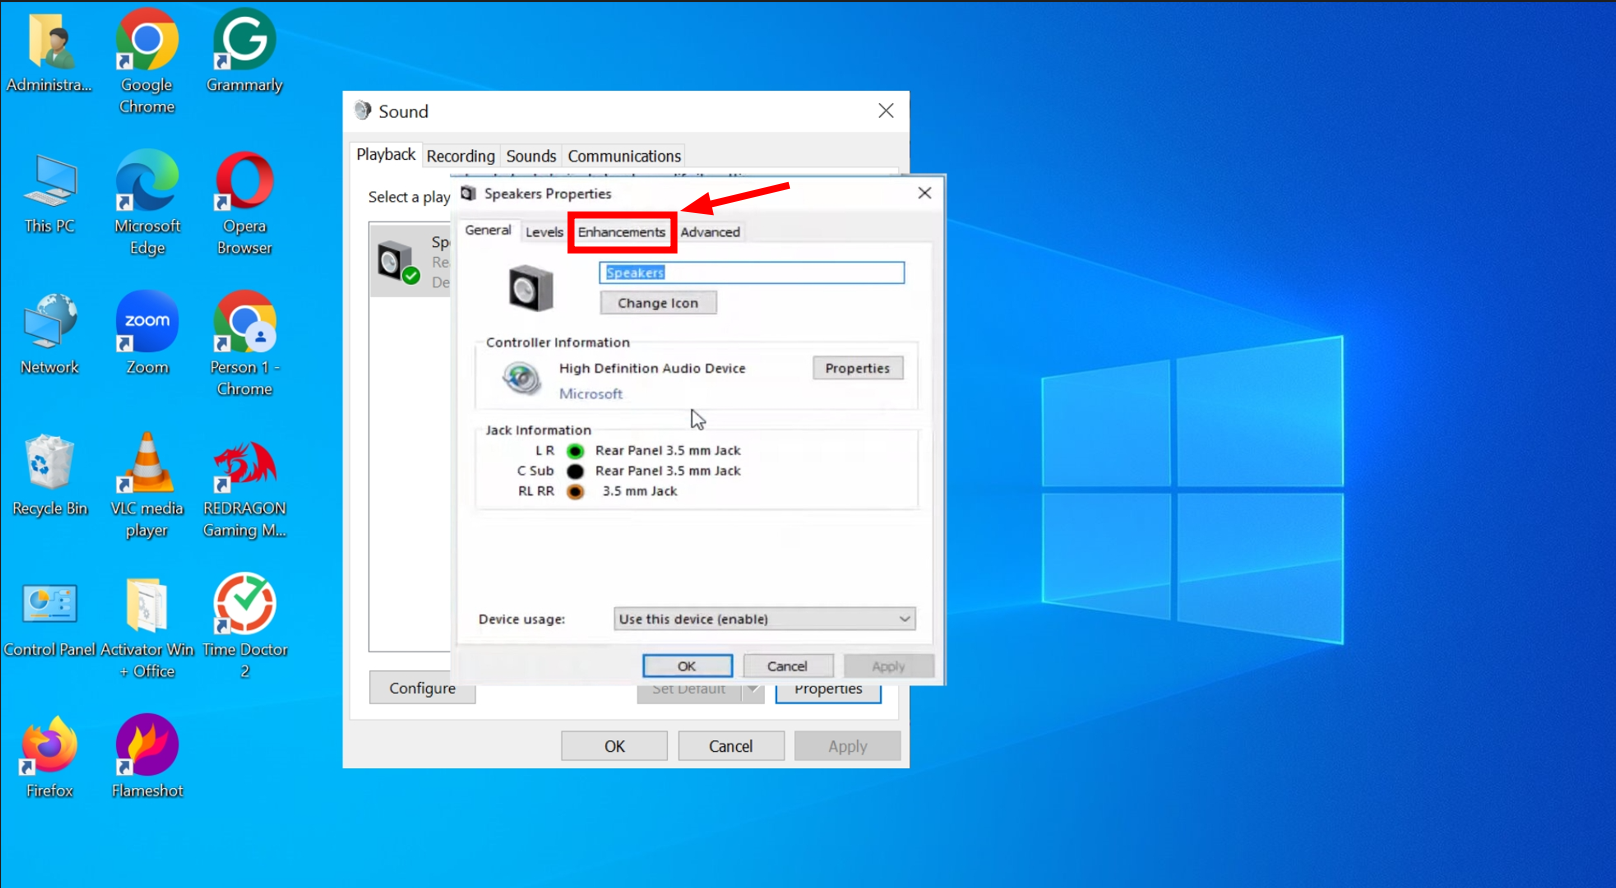
Task: Click OK in the Sound window
Action: 614,746
